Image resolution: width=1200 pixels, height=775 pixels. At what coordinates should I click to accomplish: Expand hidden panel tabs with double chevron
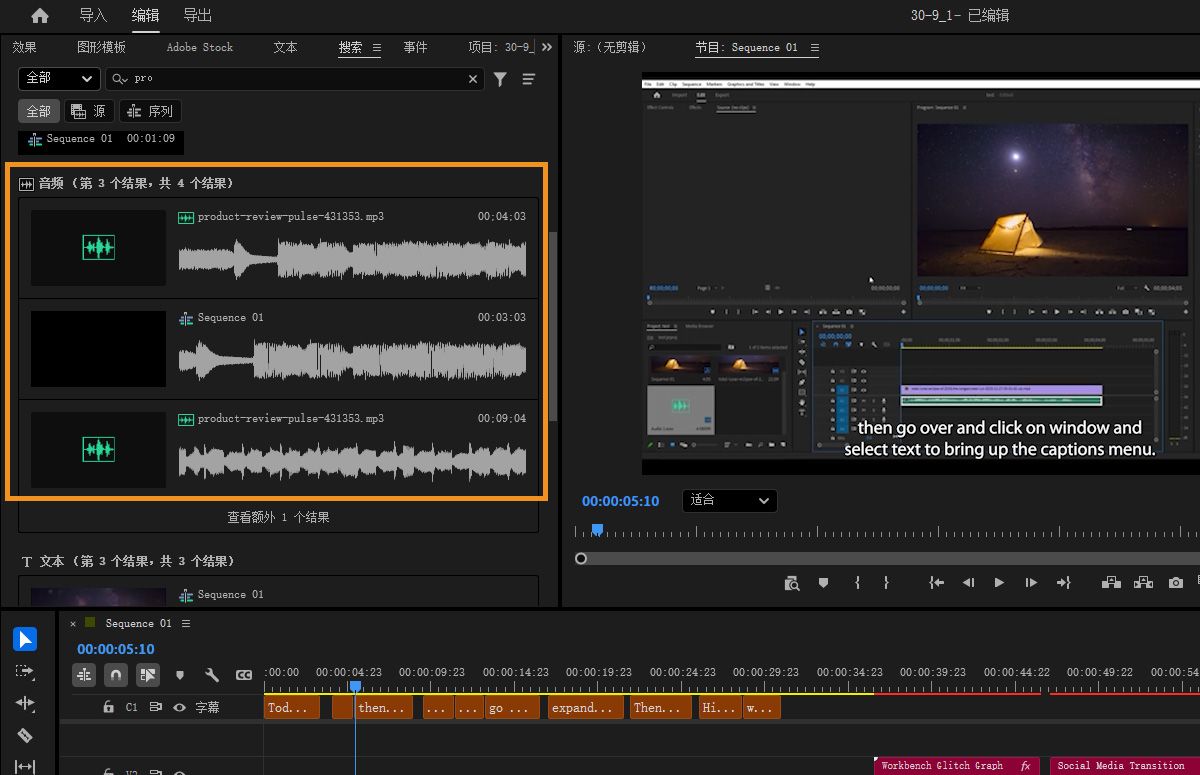547,47
